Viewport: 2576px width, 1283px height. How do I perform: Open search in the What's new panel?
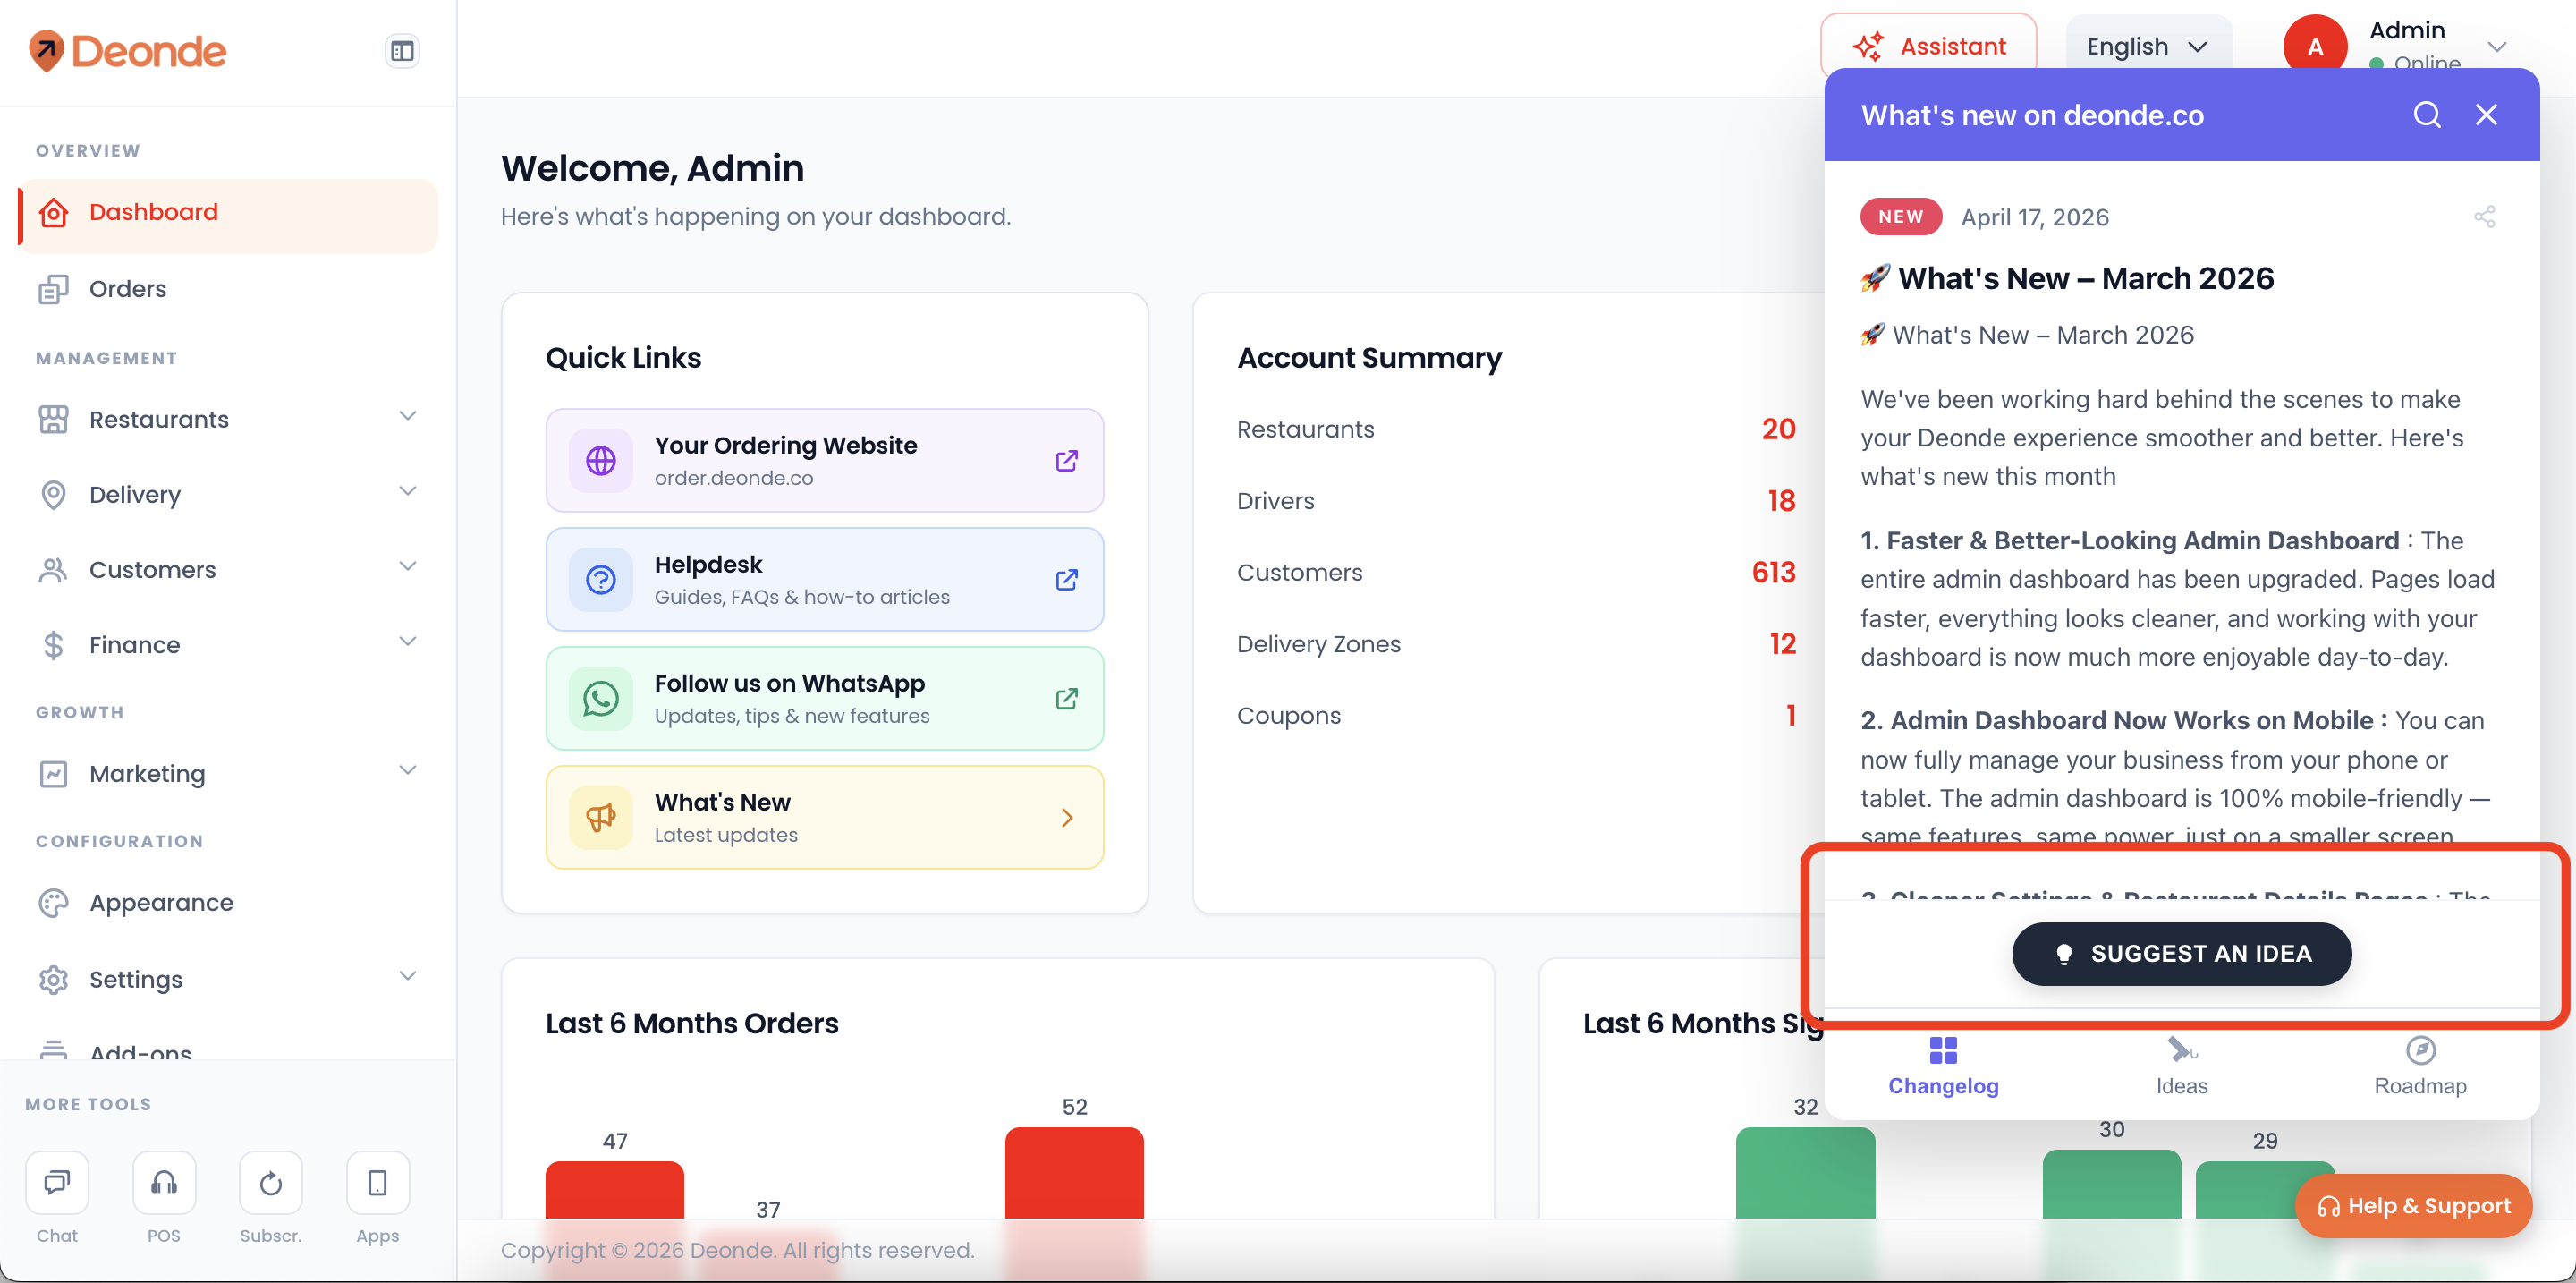click(2427, 115)
